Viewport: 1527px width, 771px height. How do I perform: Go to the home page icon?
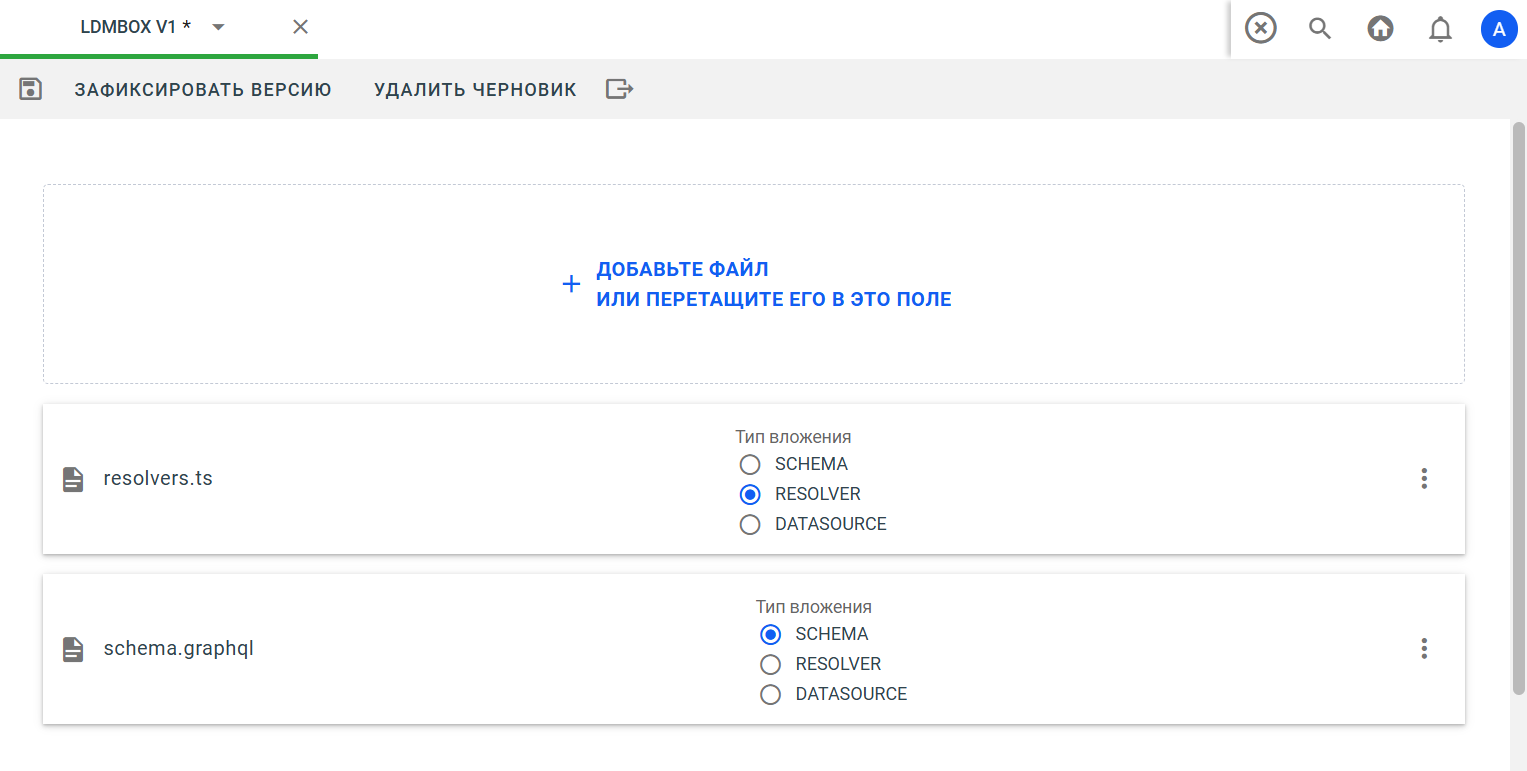tap(1380, 29)
